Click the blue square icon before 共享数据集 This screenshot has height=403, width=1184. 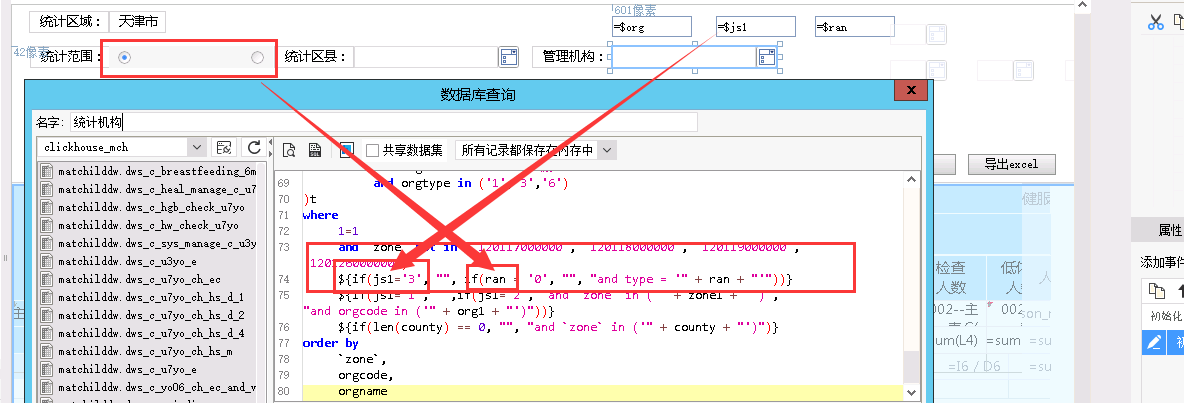point(347,150)
